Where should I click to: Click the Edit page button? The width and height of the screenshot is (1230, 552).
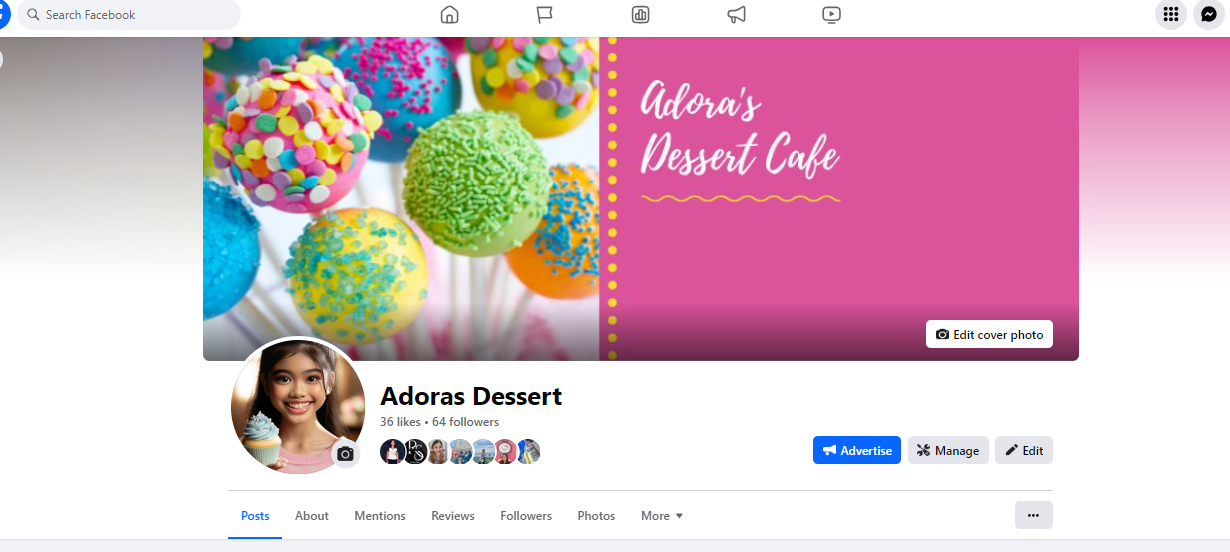(1024, 450)
